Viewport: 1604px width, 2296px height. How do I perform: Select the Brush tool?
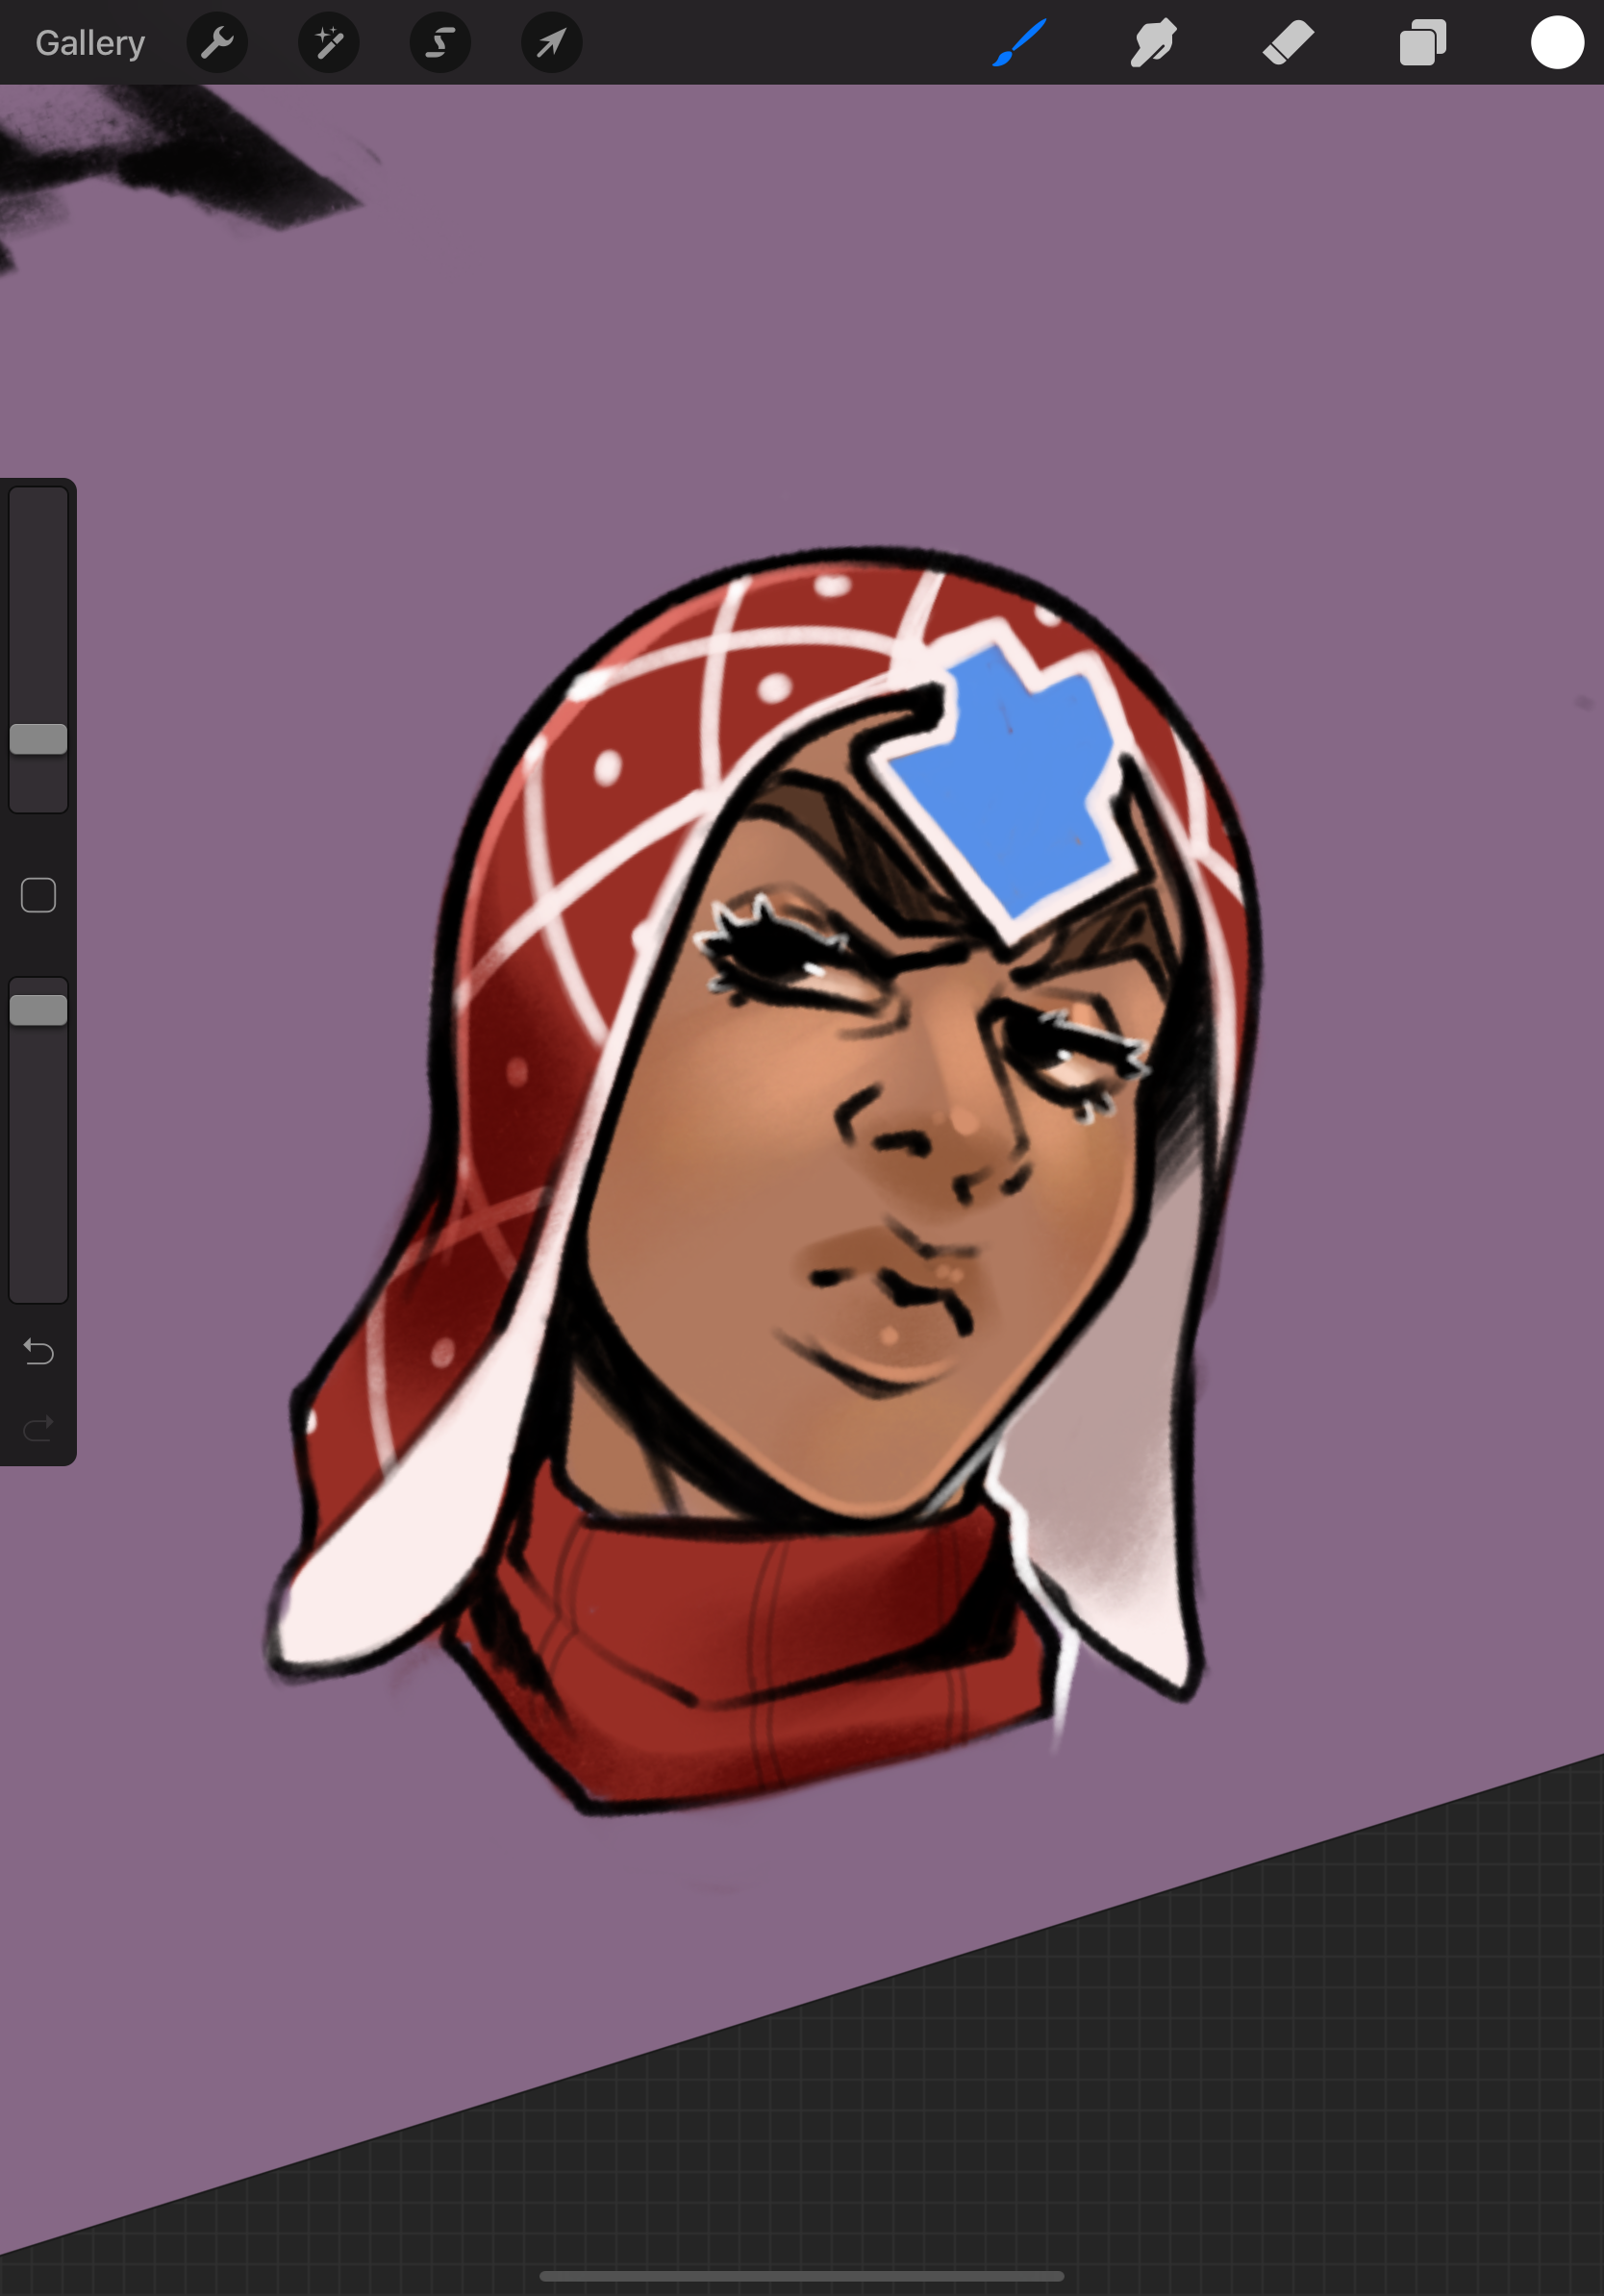1020,43
